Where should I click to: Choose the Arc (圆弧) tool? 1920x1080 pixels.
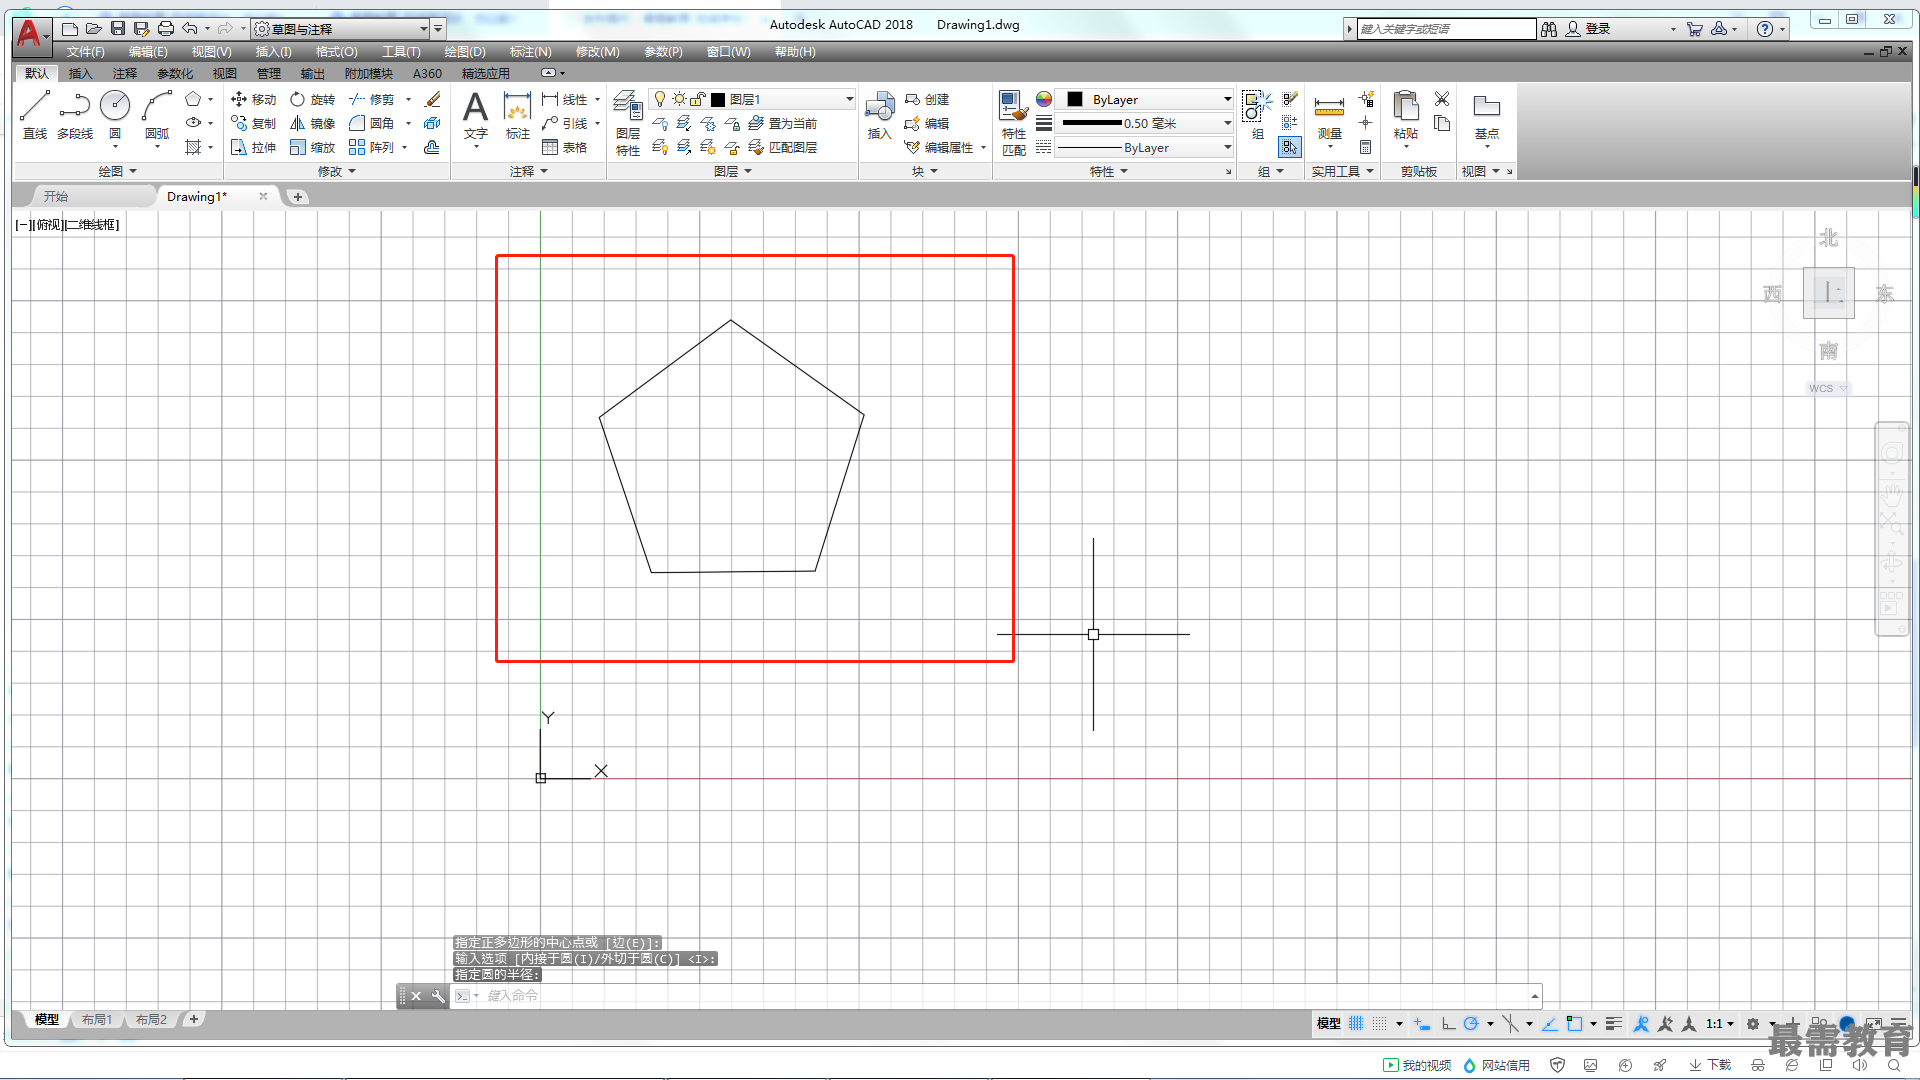coord(157,114)
